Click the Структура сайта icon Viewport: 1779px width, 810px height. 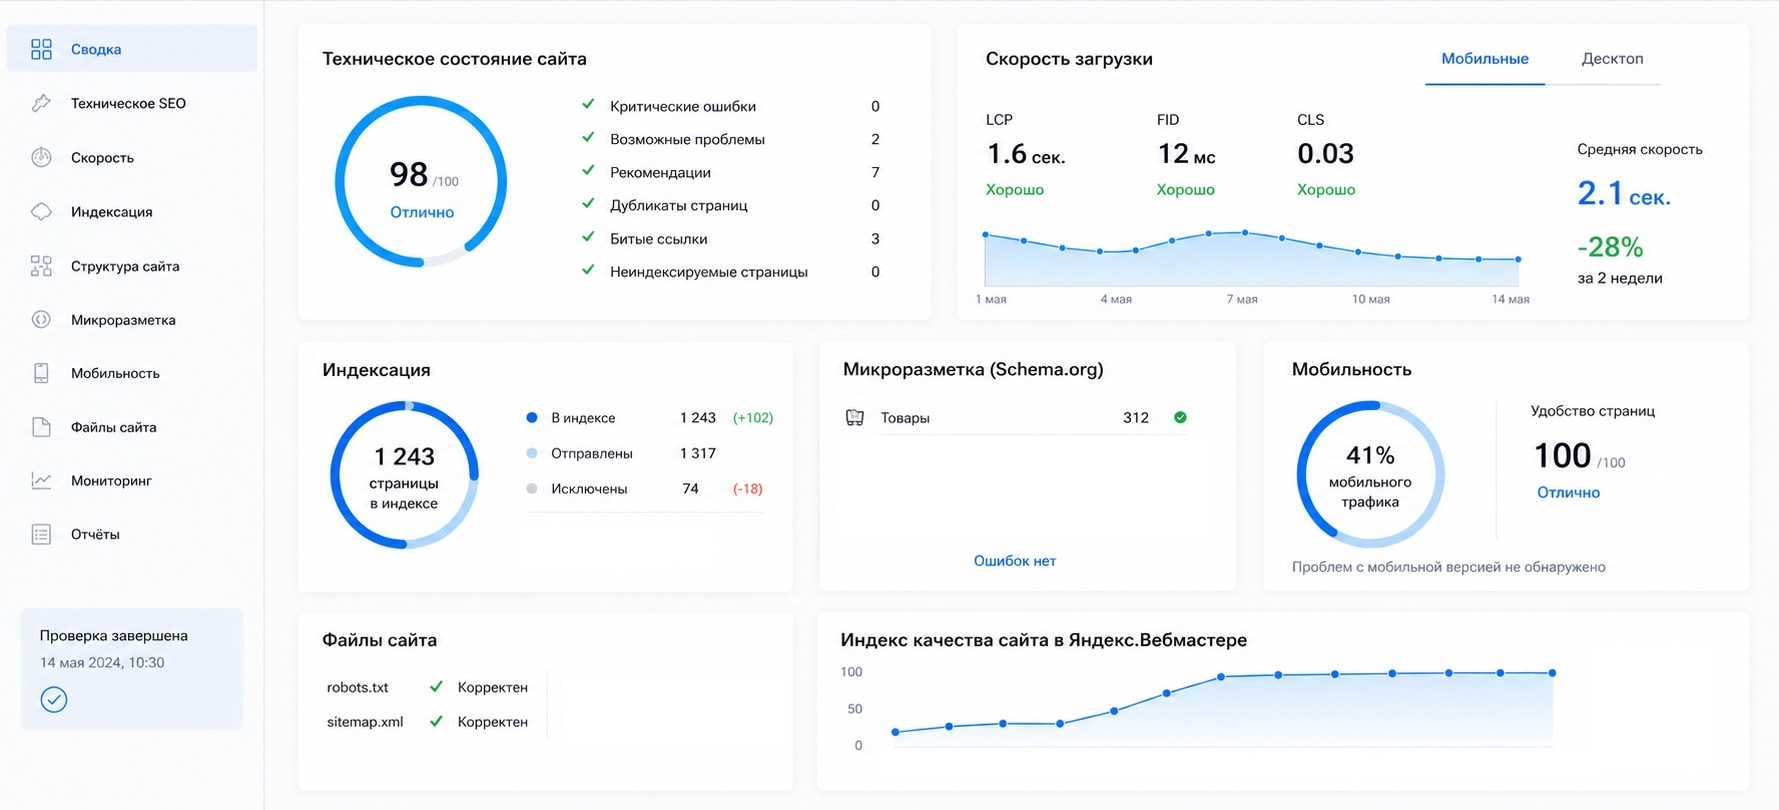41,266
